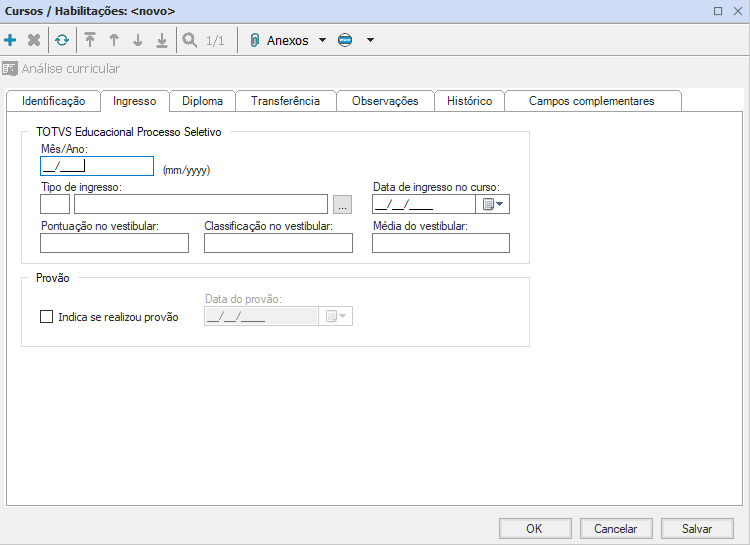Click the Anexos paperclip icon
This screenshot has width=750, height=545.
click(254, 41)
